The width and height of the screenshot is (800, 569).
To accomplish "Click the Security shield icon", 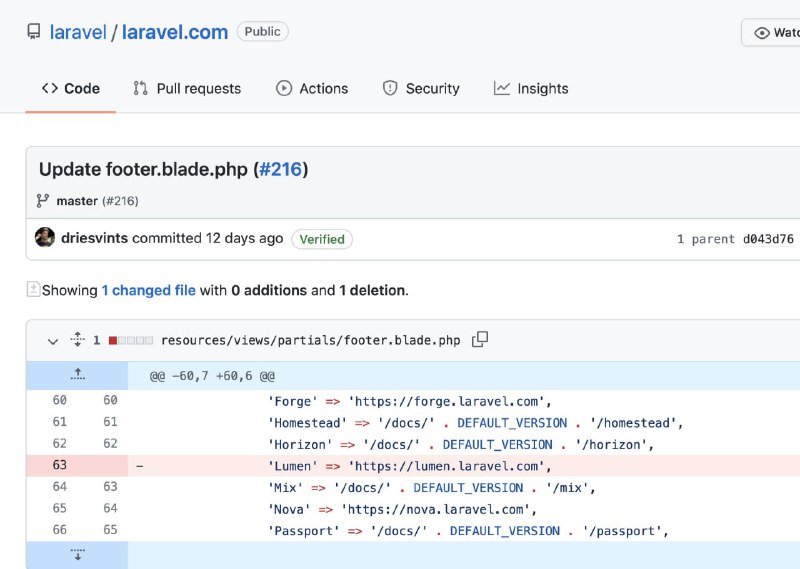I will click(x=390, y=88).
